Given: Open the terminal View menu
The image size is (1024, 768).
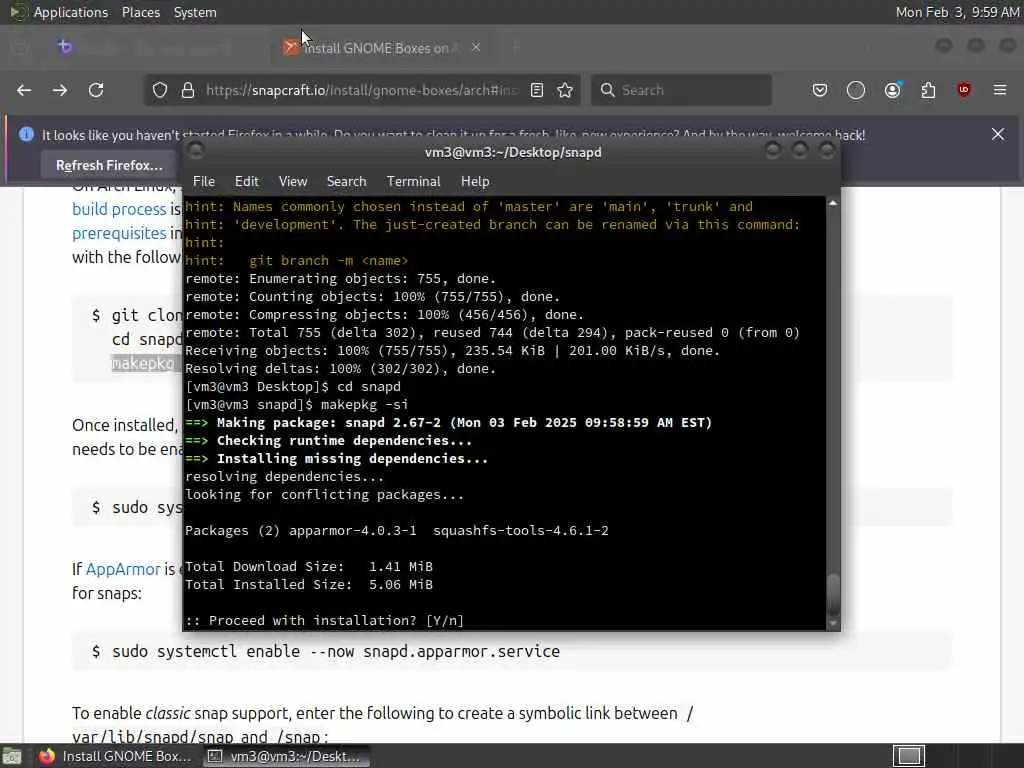Looking at the screenshot, I should pyautogui.click(x=293, y=182).
